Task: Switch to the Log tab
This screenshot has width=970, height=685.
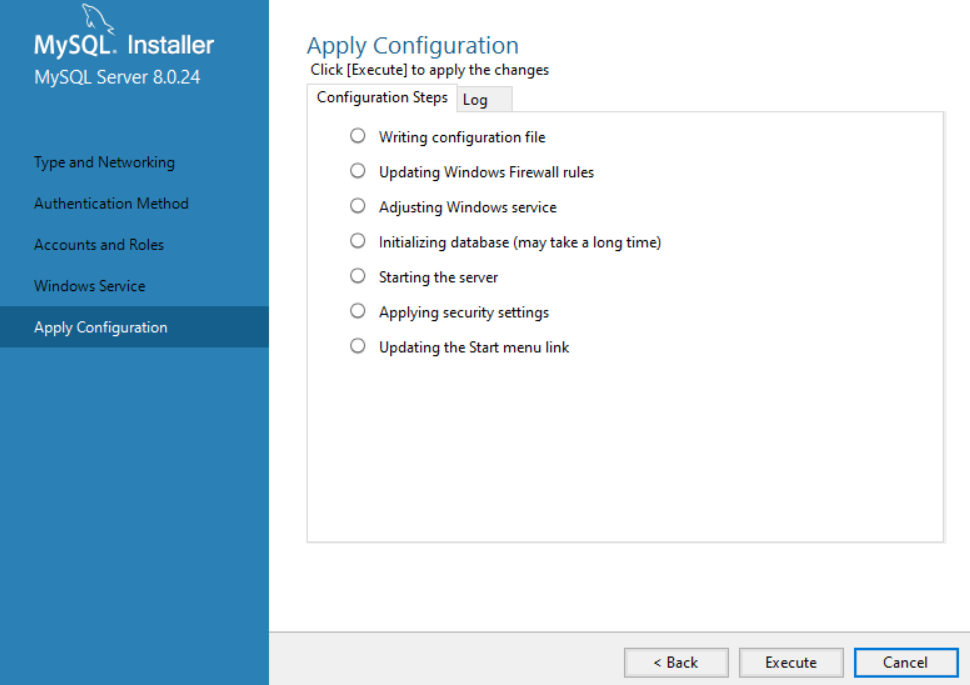Action: [484, 100]
